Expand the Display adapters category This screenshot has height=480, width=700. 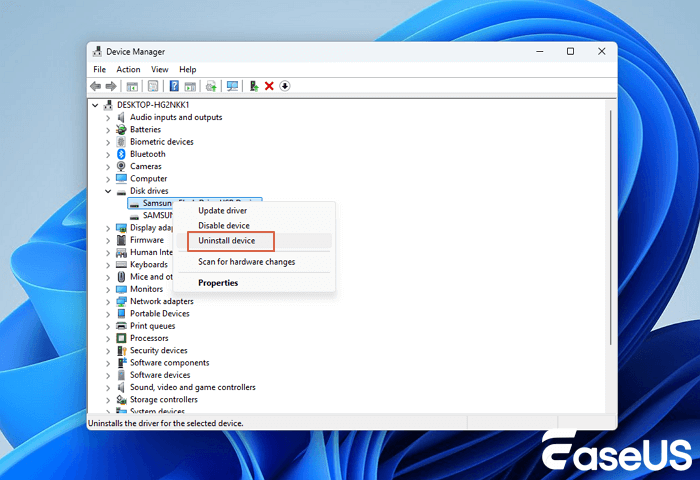[108, 228]
